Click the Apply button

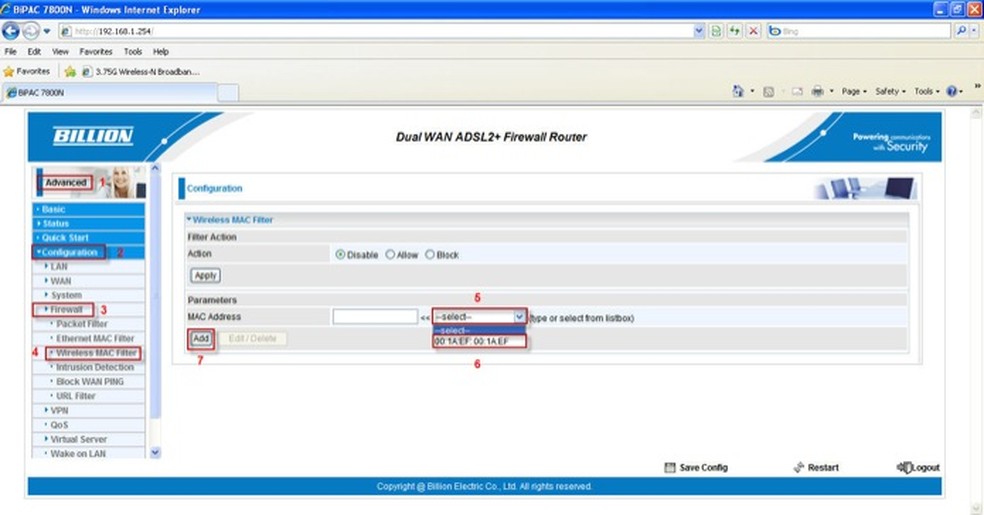pos(205,275)
